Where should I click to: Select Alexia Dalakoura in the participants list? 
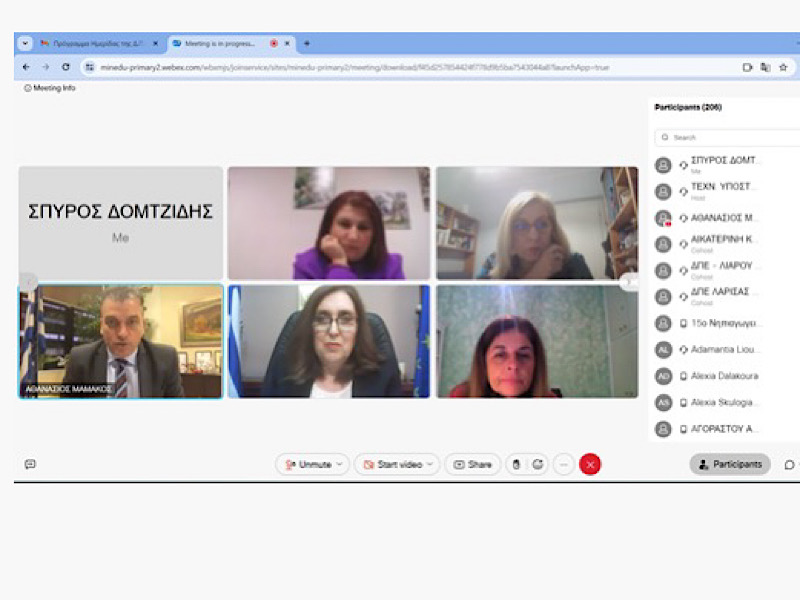pos(725,376)
